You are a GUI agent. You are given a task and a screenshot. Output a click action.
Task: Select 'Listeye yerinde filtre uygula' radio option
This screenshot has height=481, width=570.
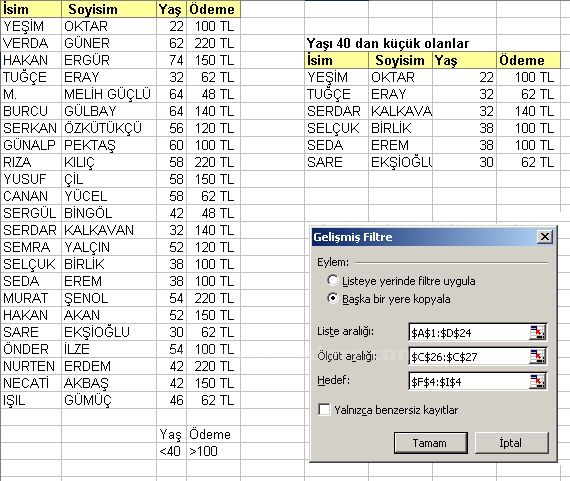[x=332, y=280]
